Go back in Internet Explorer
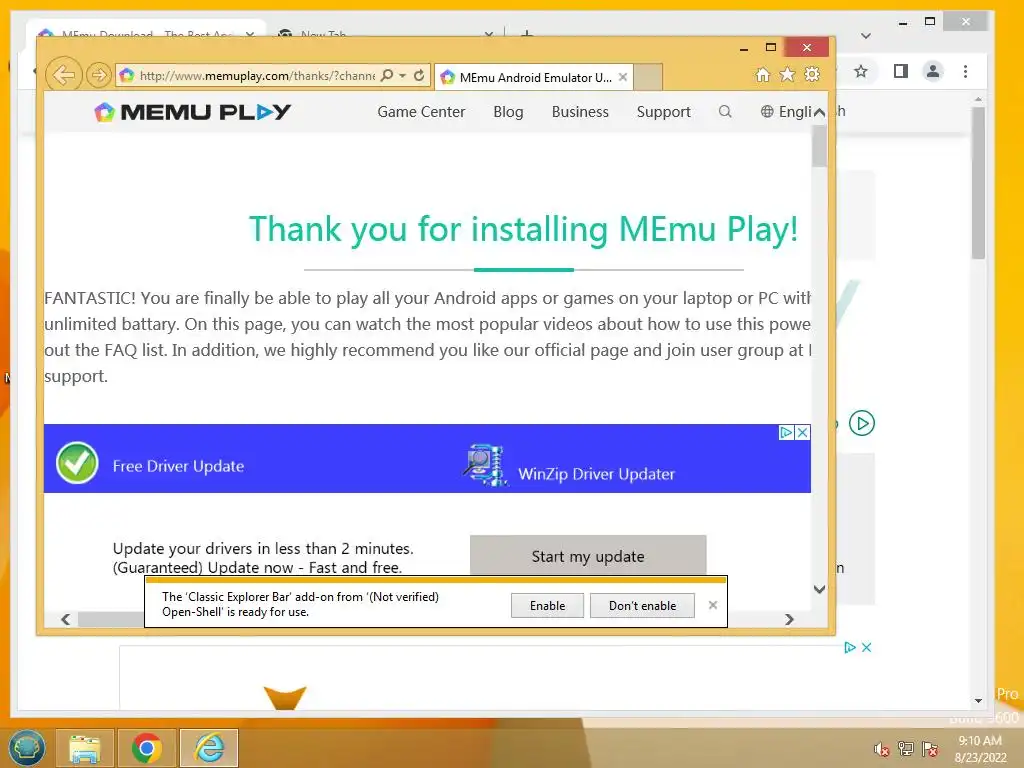Viewport: 1024px width, 768px height. [x=64, y=75]
